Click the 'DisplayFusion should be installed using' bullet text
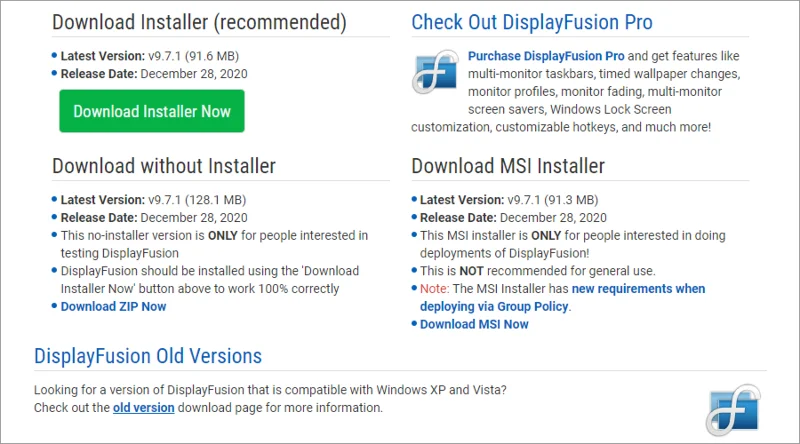 pos(210,280)
